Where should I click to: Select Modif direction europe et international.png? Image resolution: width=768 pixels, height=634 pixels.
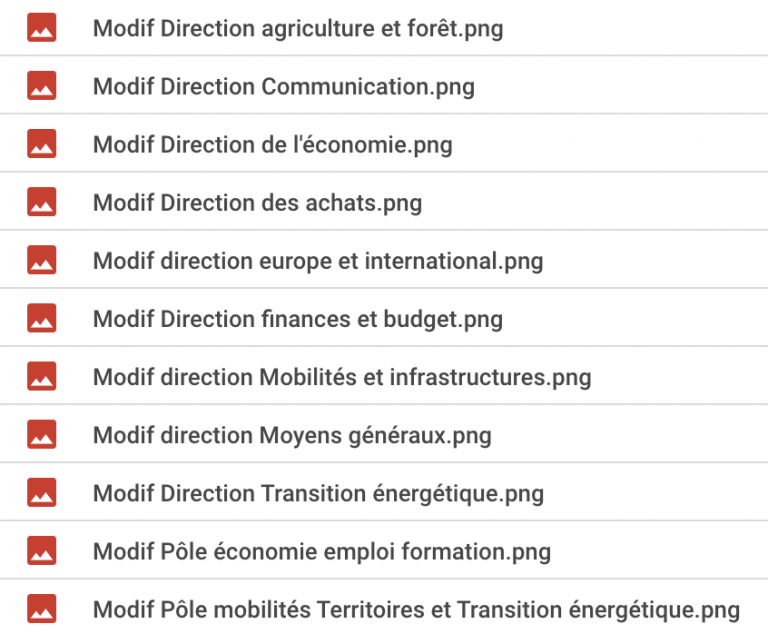(317, 261)
